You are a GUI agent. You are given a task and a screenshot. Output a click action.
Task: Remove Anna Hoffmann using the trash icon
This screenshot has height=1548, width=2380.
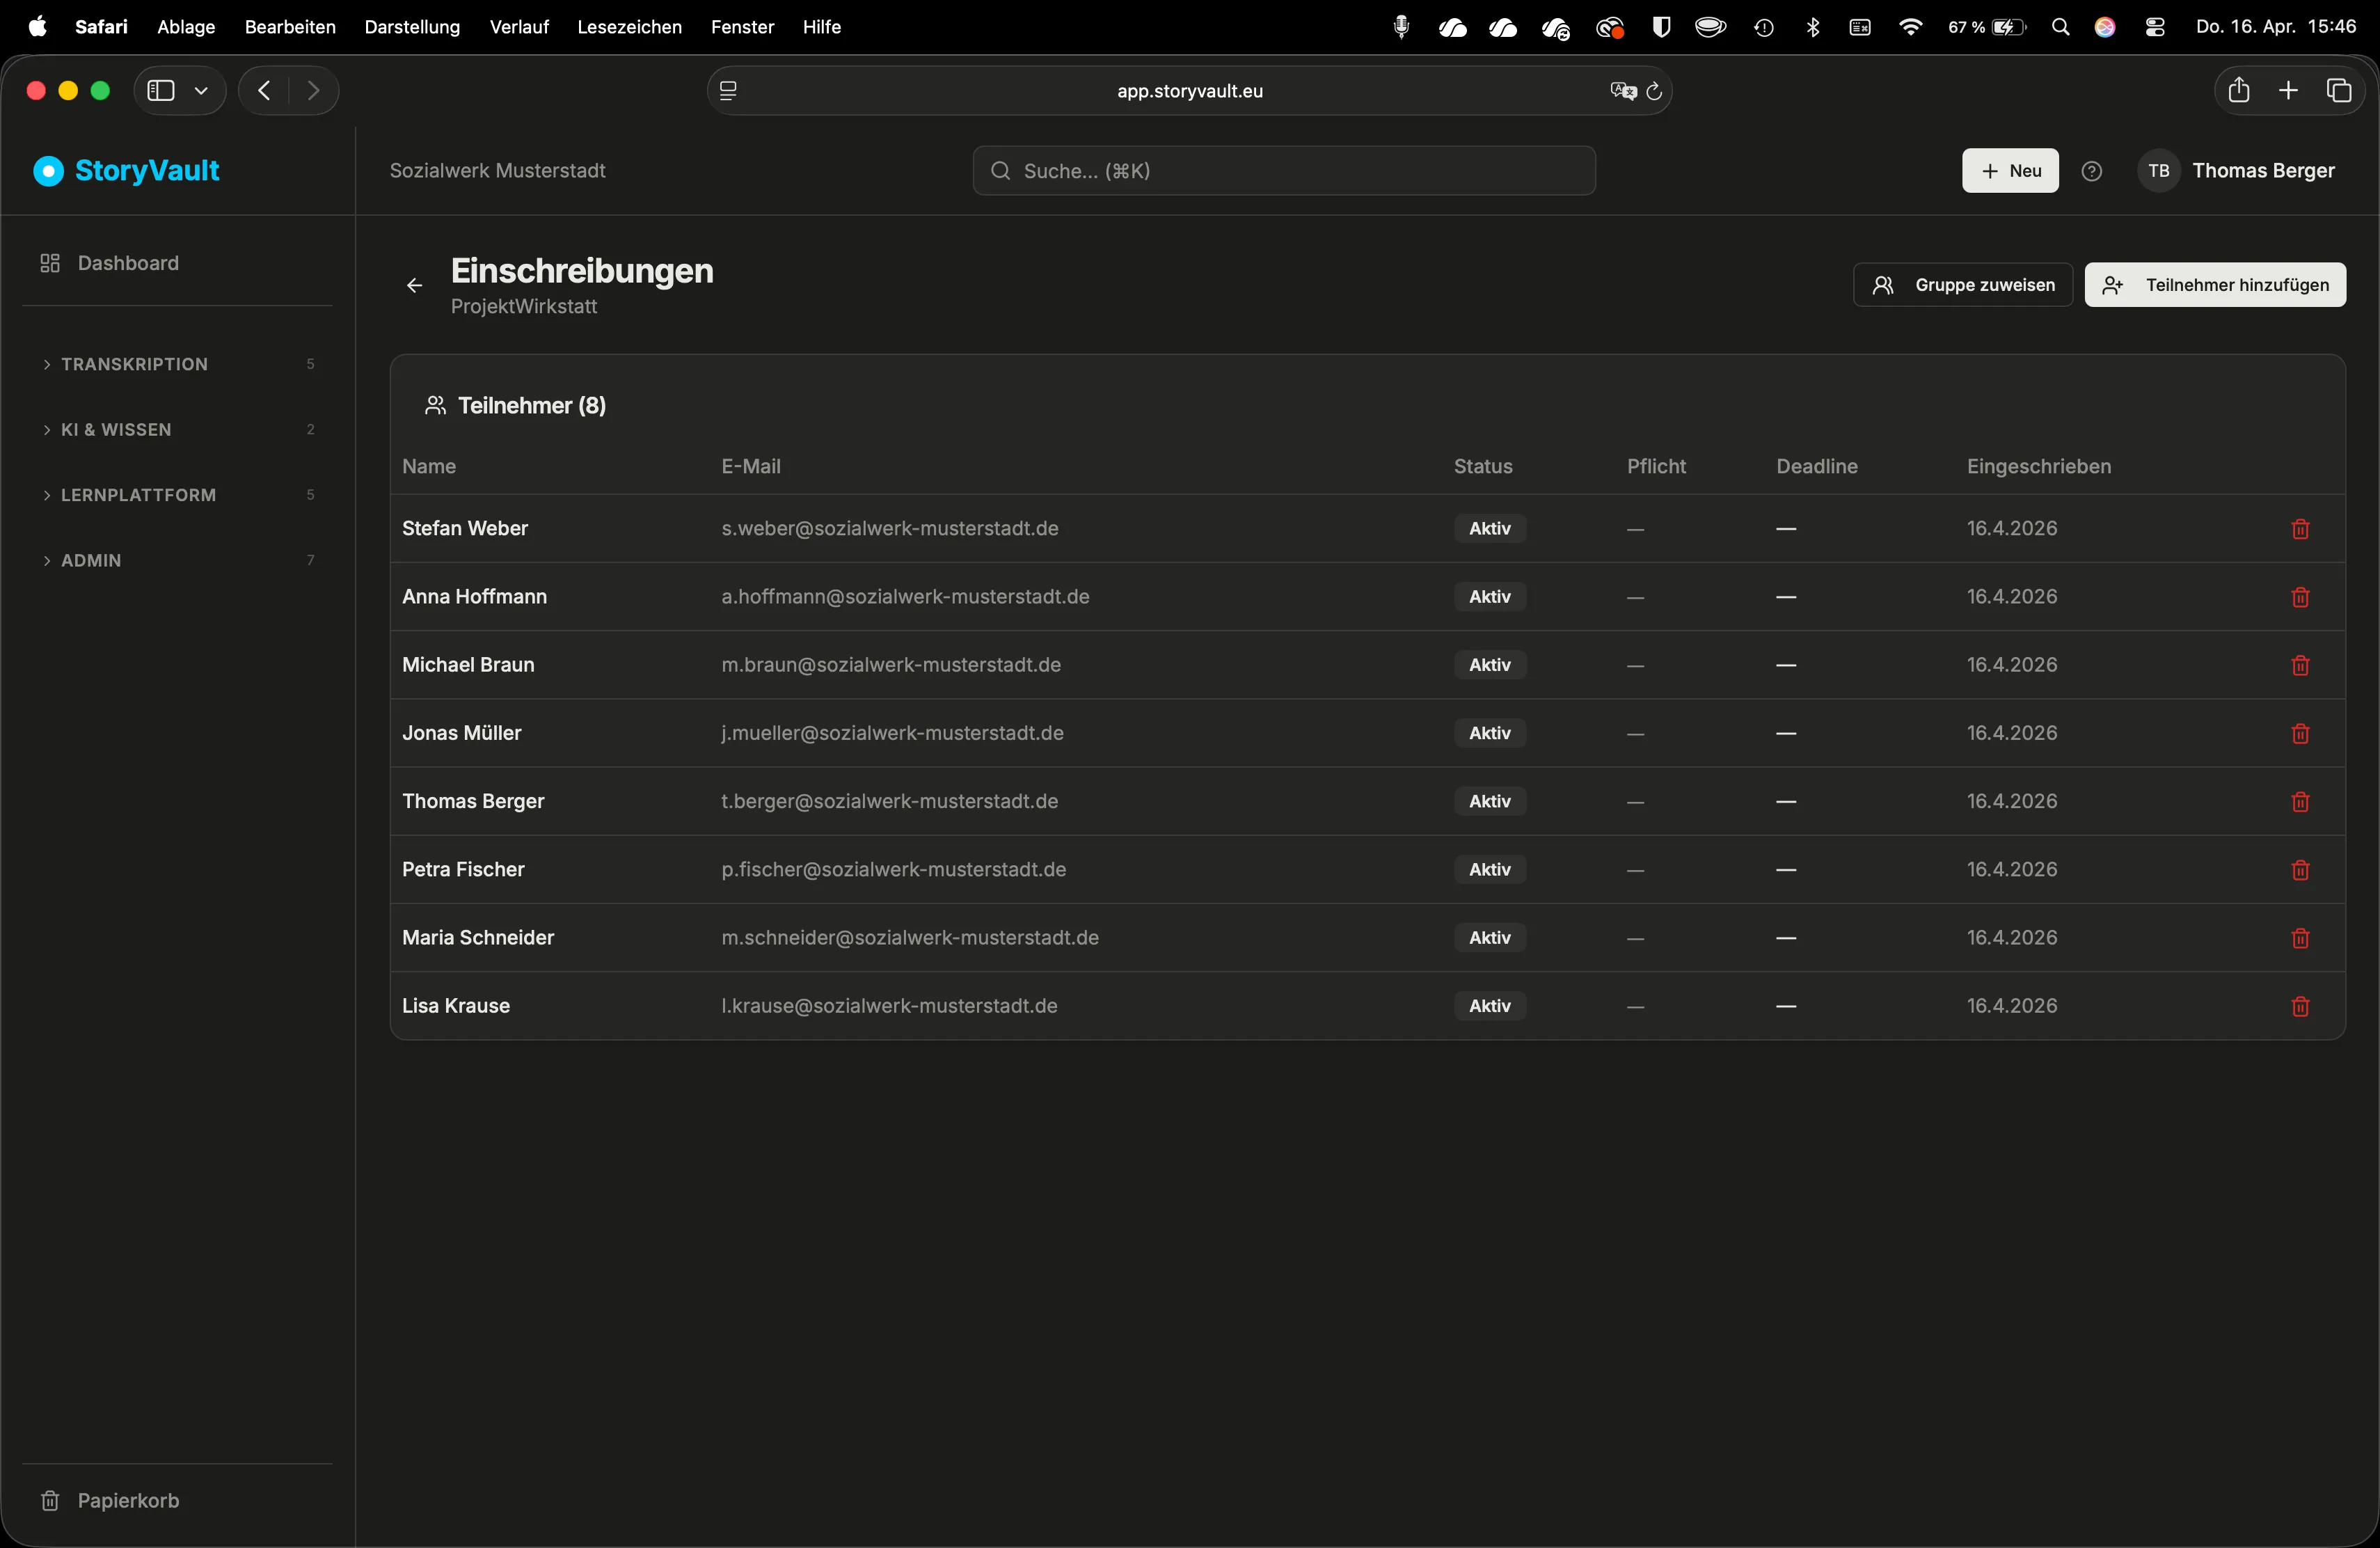2300,597
